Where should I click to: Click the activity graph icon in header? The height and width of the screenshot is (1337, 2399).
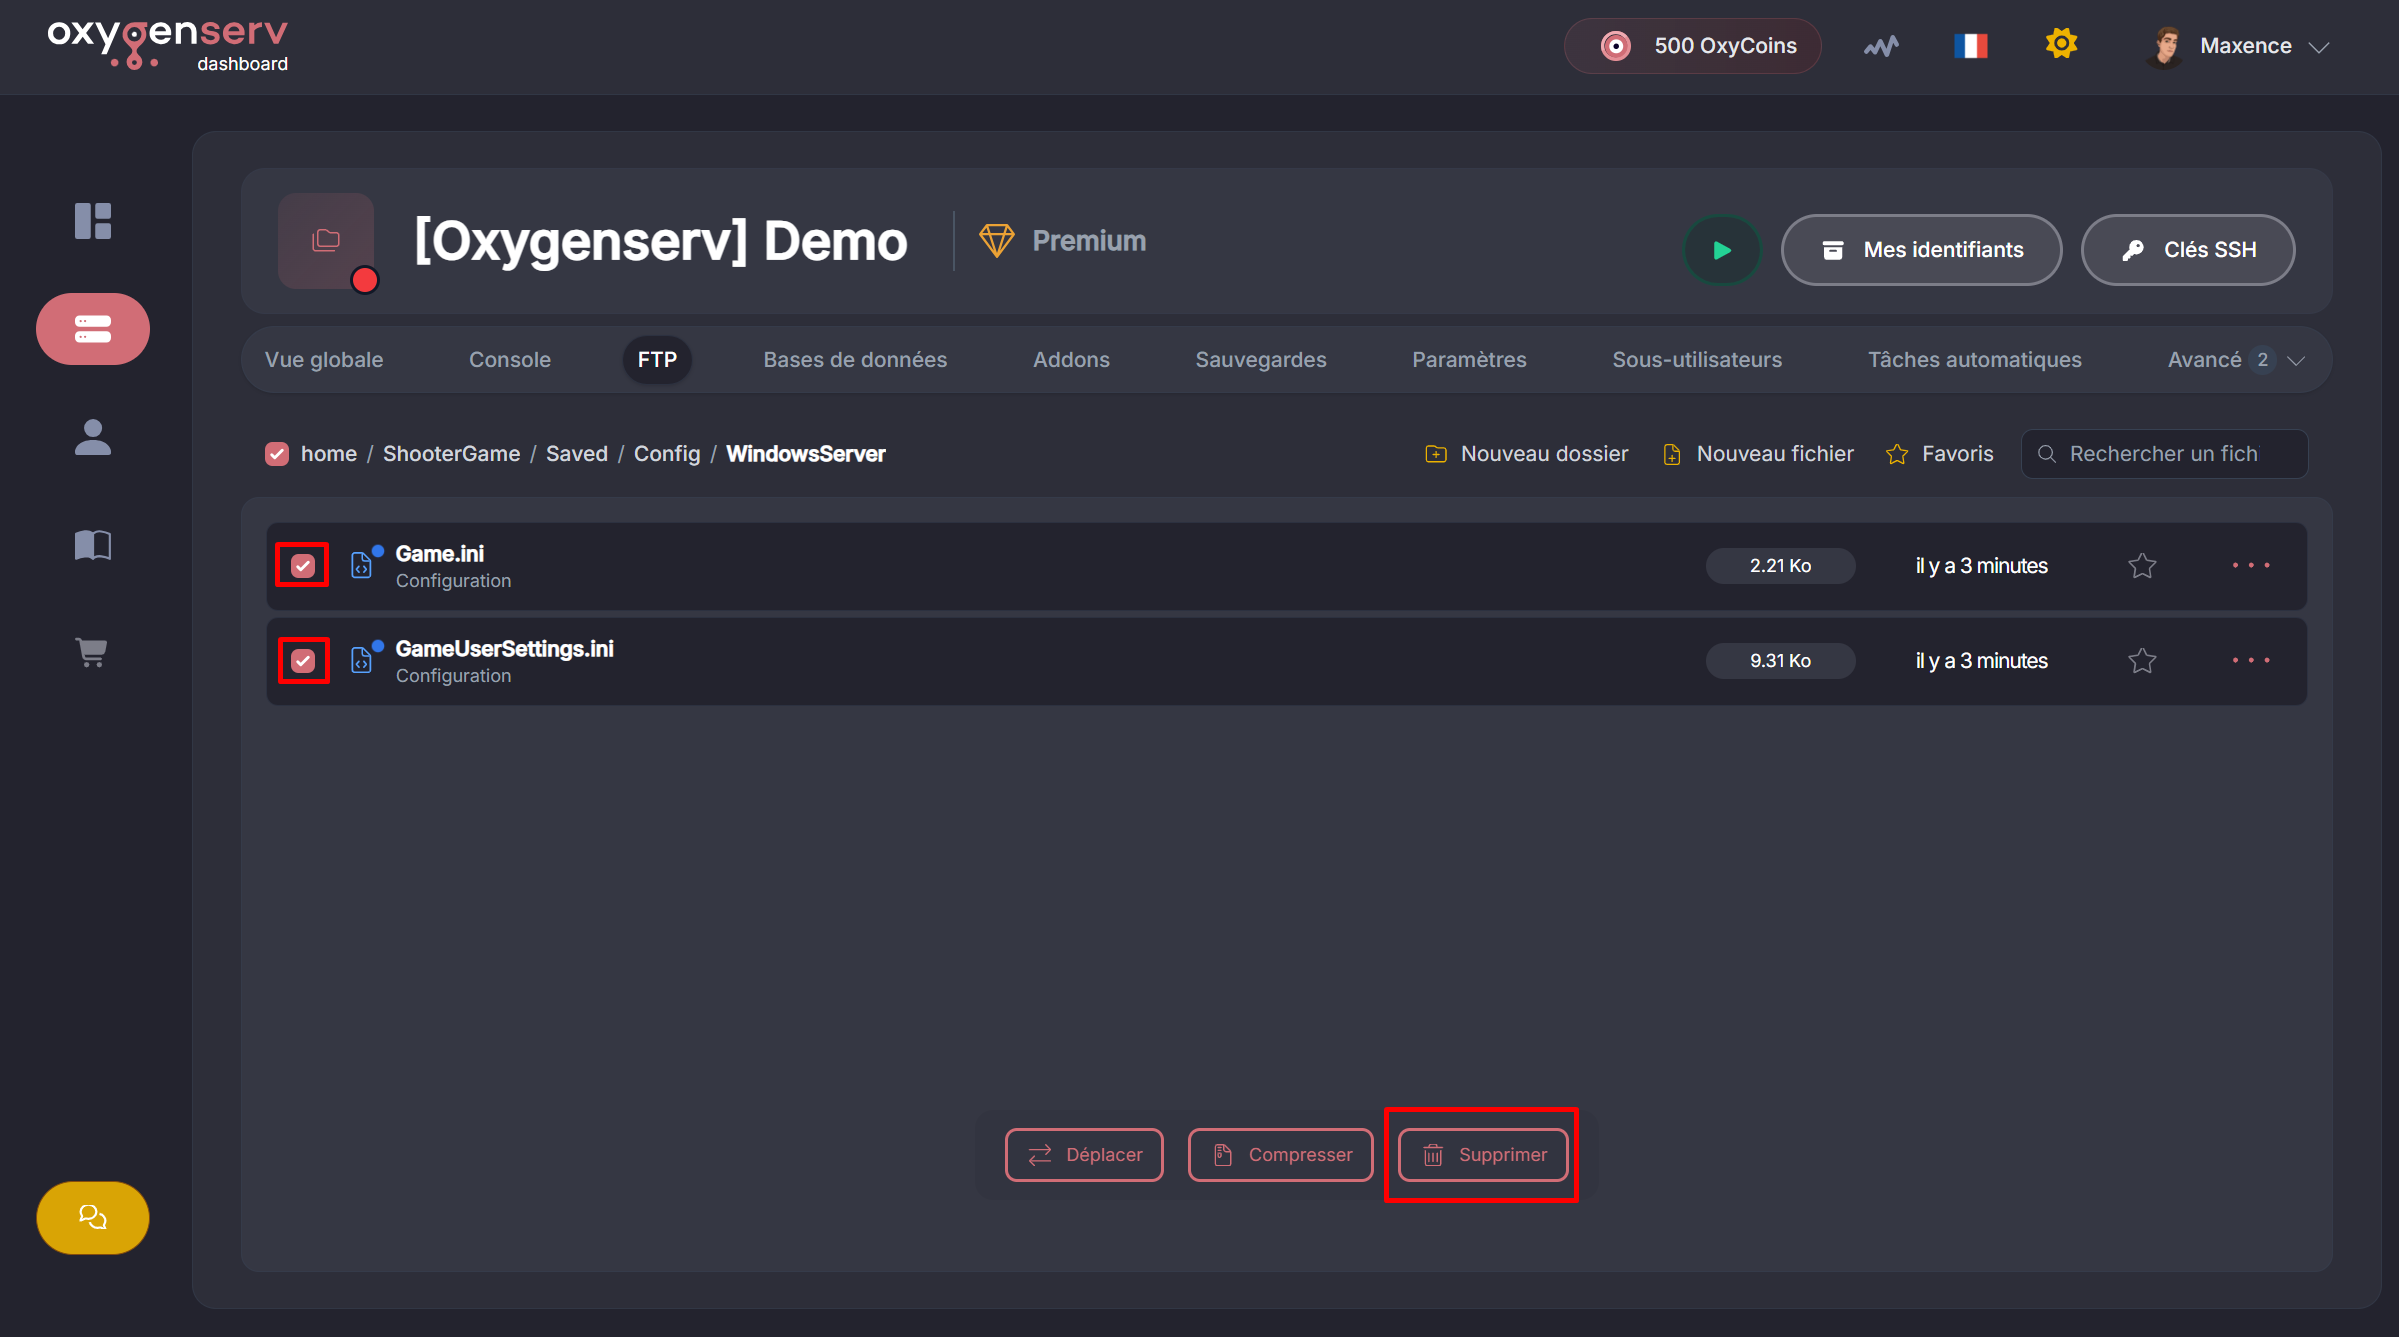click(1880, 46)
